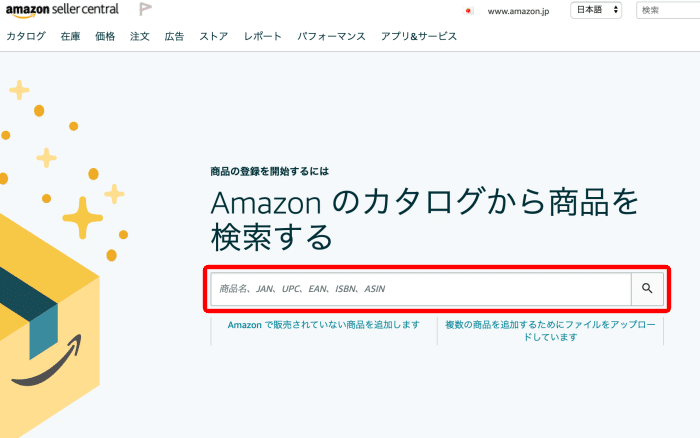Open the www.amazon.jp marketplace selector

click(520, 11)
